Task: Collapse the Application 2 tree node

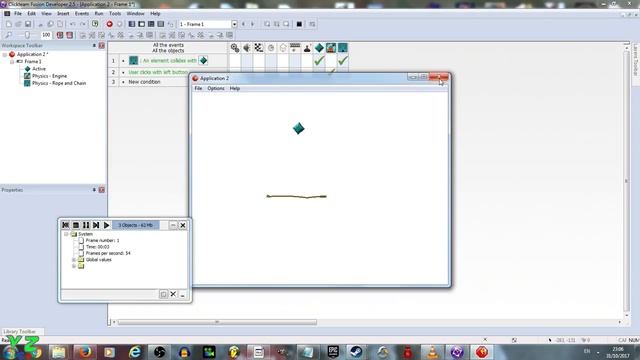Action: pyautogui.click(x=4, y=54)
